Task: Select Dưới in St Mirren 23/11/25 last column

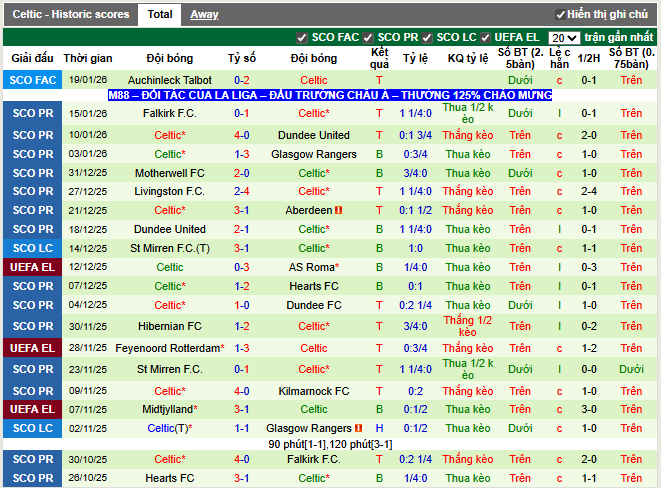Action: 631,369
